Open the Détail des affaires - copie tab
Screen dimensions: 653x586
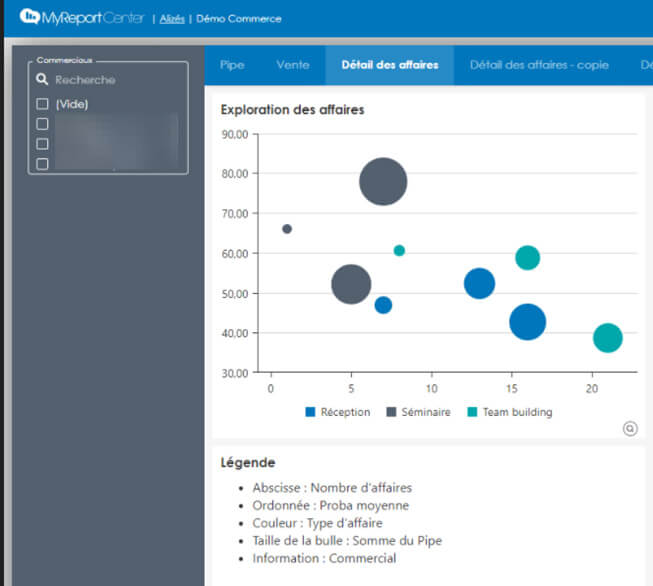539,65
